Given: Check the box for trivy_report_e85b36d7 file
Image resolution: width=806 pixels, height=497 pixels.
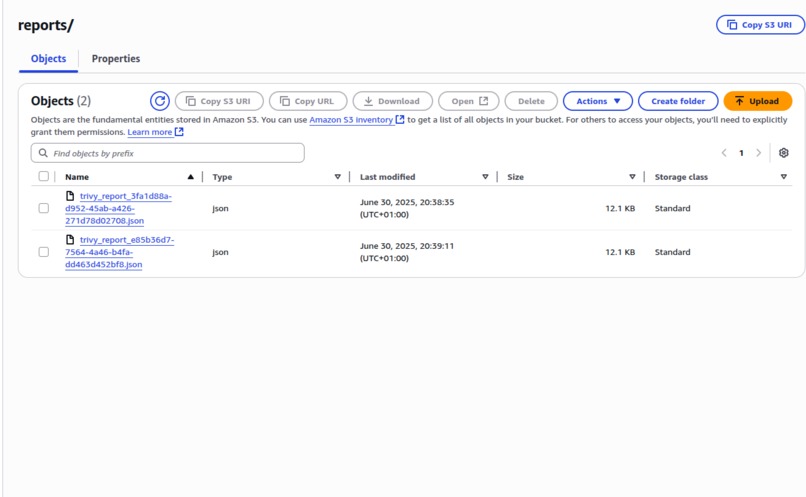Looking at the screenshot, I should (44, 252).
